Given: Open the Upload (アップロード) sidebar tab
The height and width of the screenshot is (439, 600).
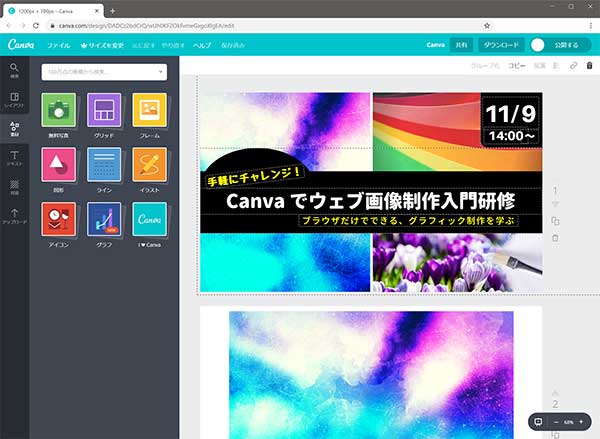Looking at the screenshot, I should point(14,216).
